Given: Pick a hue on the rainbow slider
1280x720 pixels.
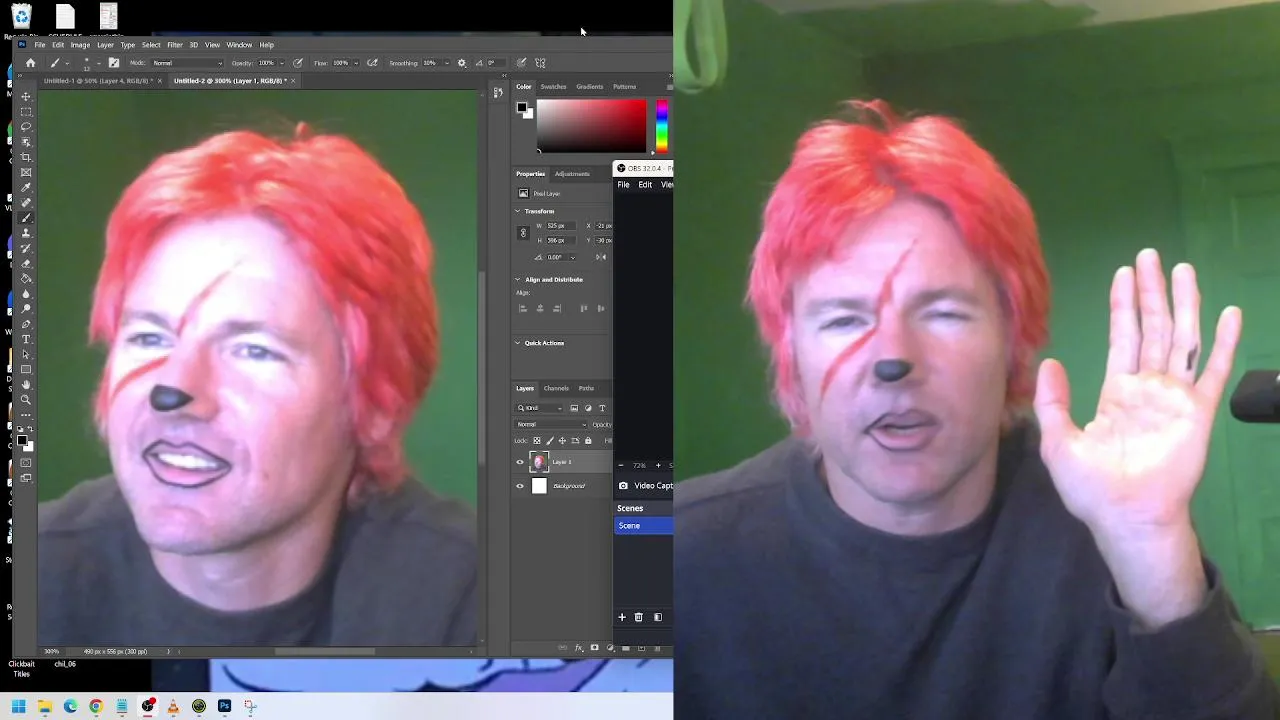Looking at the screenshot, I should [661, 126].
